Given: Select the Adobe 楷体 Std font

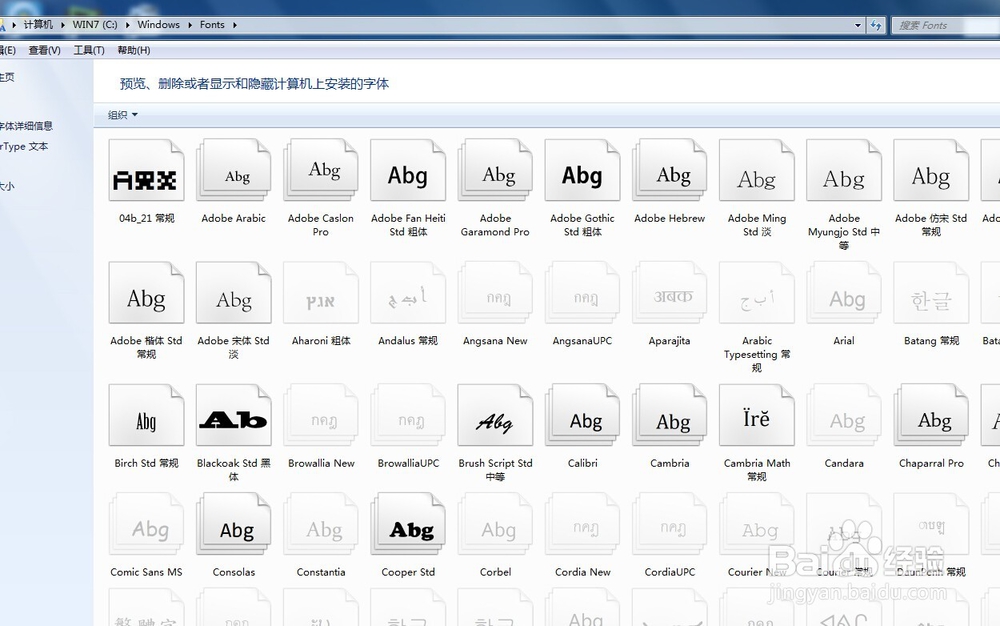Looking at the screenshot, I should pos(147,292).
